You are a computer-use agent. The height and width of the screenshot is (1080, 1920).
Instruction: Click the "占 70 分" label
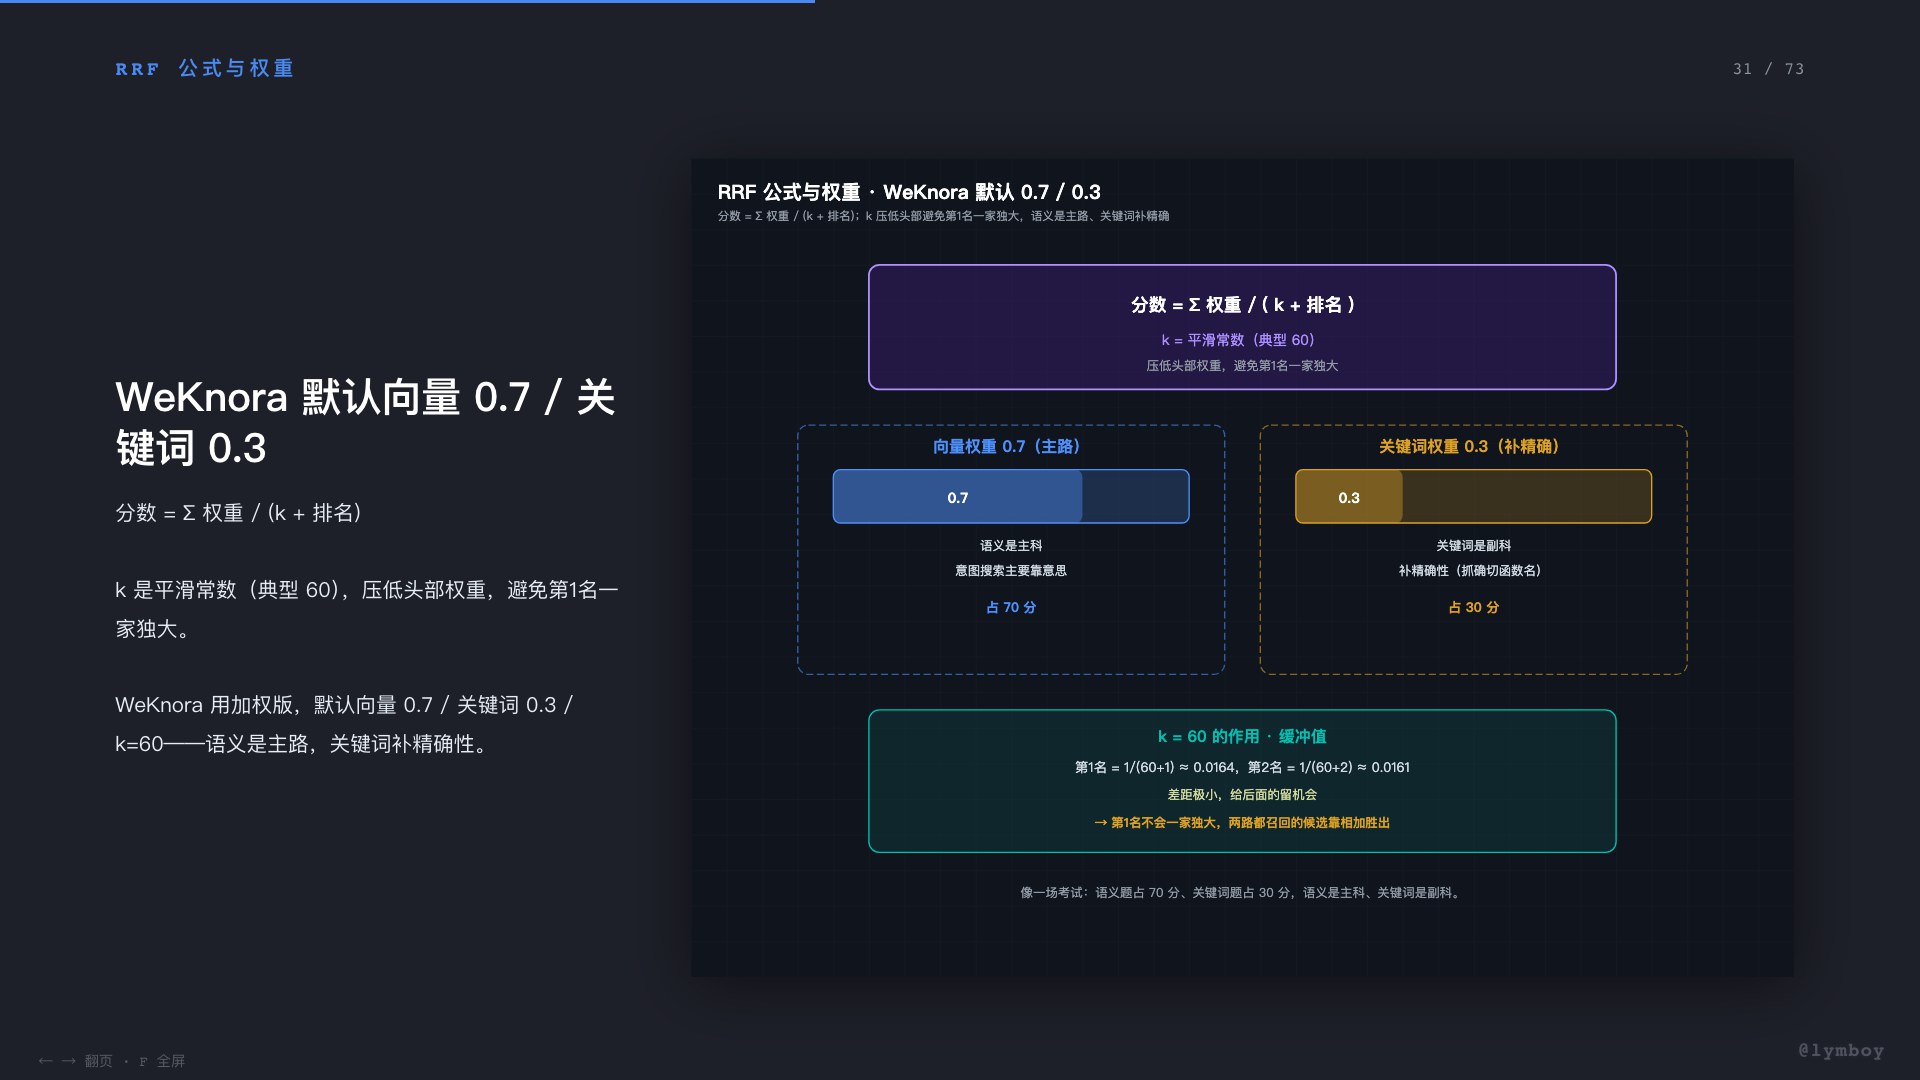[x=1011, y=608]
